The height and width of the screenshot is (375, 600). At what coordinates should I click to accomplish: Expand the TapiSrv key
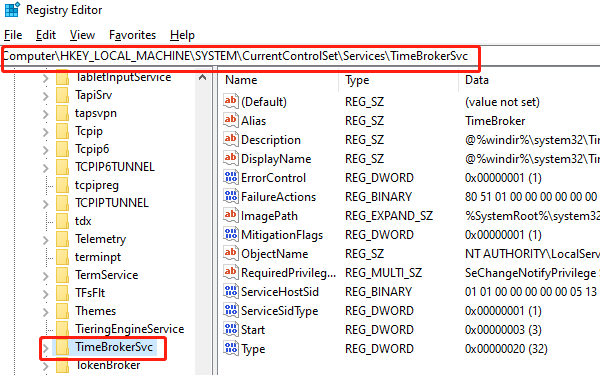[46, 95]
